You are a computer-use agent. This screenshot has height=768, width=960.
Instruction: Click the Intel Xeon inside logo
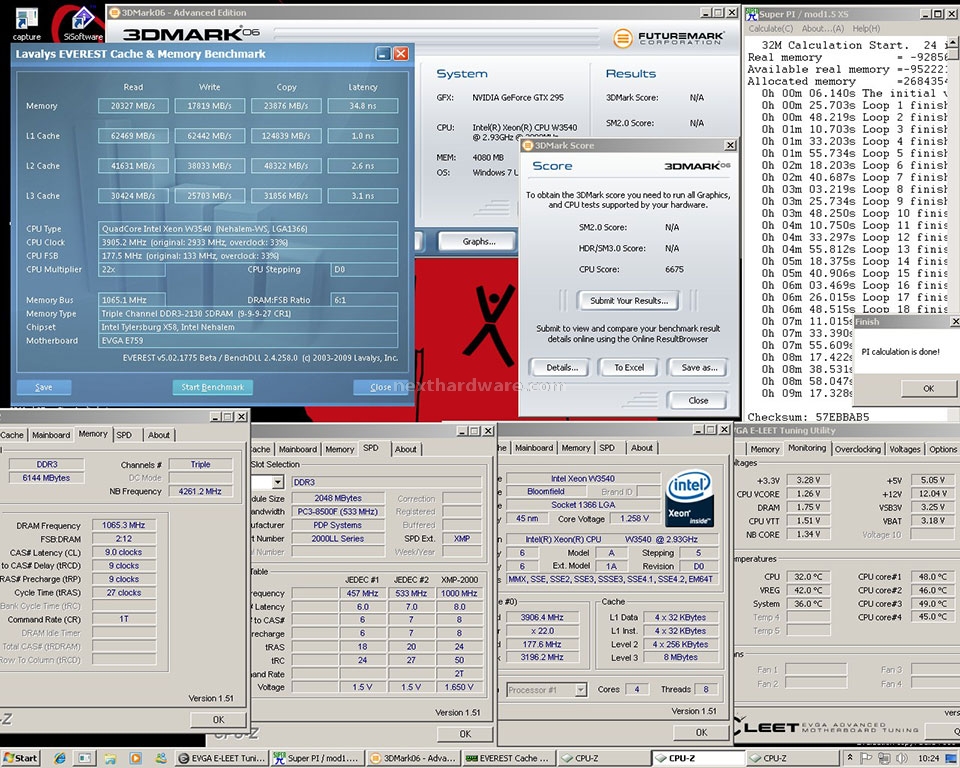coord(689,499)
